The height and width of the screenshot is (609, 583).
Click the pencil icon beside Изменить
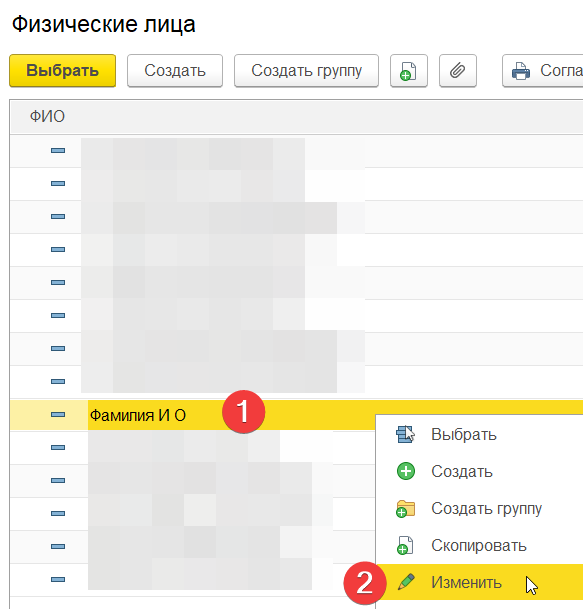tap(406, 582)
